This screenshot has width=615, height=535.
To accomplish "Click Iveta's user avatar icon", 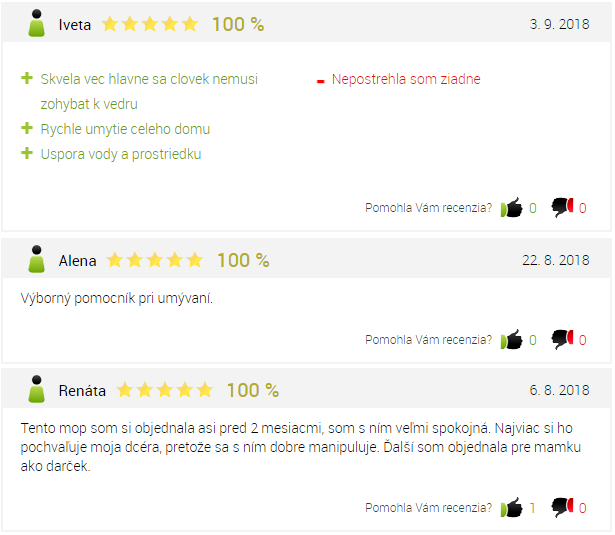I will 36,24.
